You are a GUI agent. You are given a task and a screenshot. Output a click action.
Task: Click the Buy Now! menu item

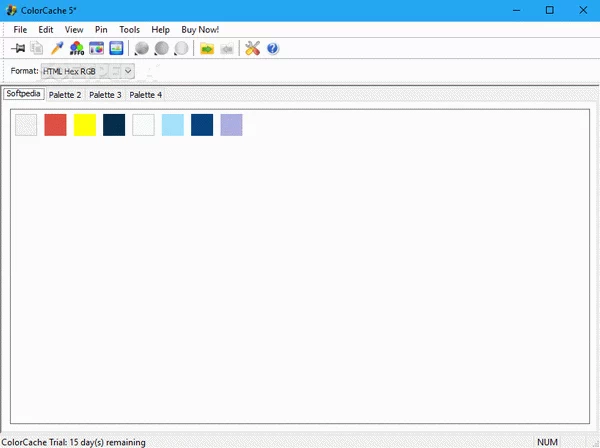(x=200, y=29)
